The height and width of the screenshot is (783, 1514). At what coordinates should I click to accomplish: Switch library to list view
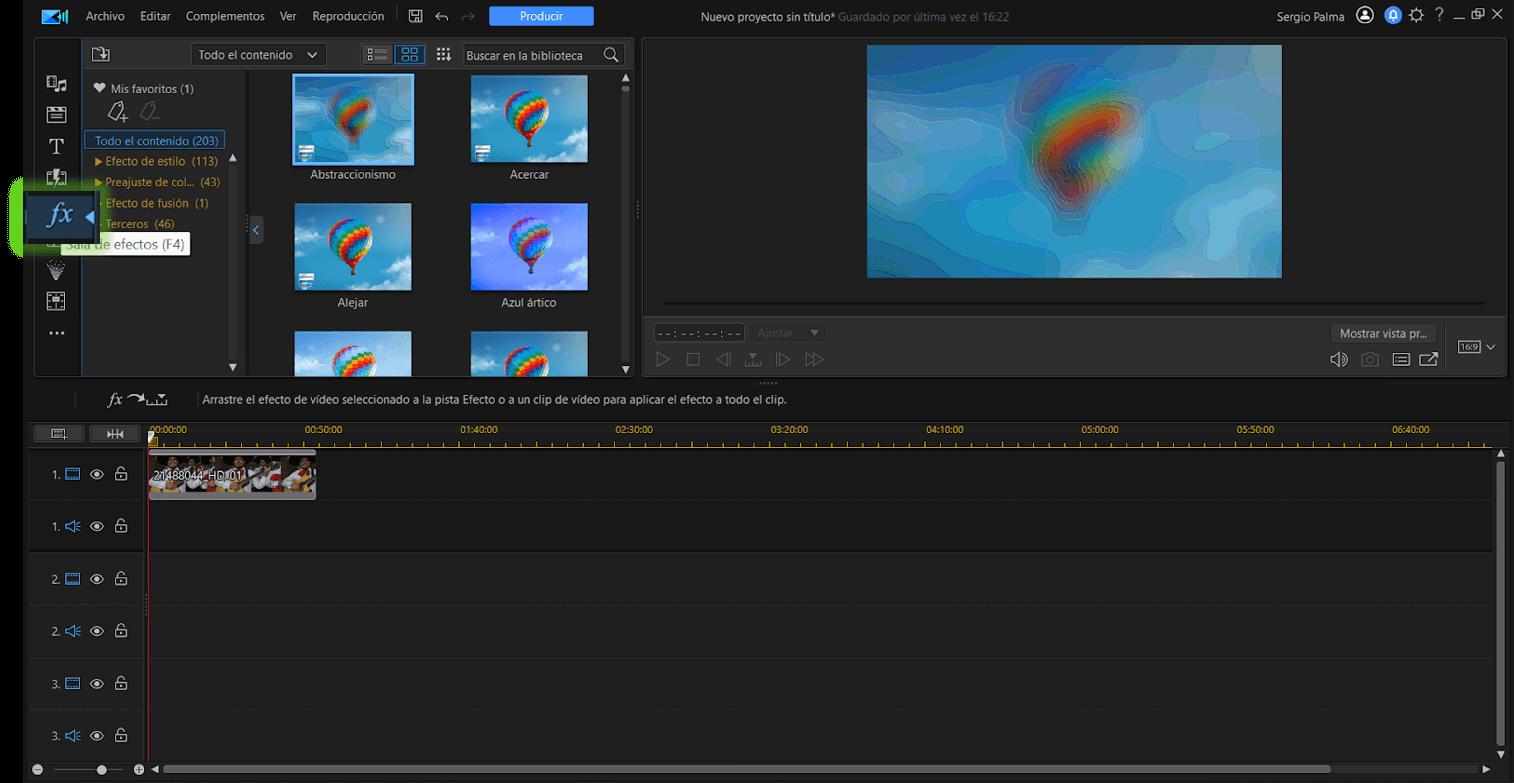point(377,55)
